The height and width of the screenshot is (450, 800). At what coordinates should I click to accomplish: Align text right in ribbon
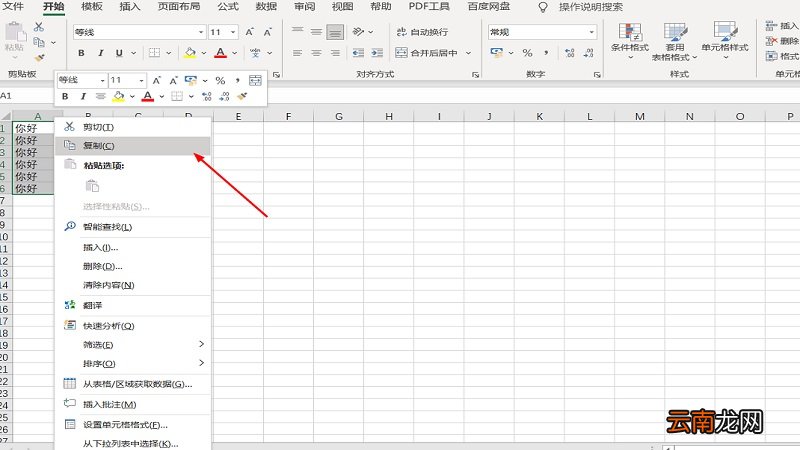coord(335,53)
